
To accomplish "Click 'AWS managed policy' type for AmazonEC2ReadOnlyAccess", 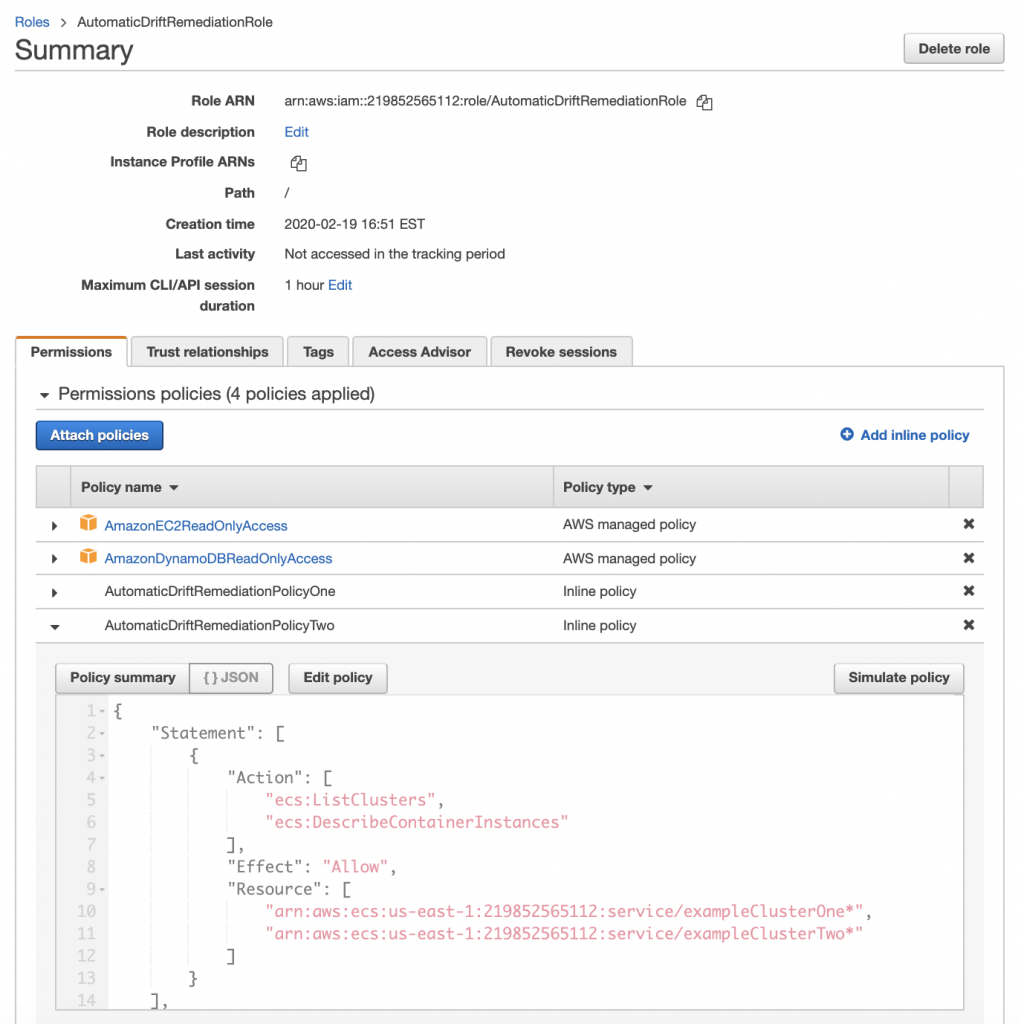I will pyautogui.click(x=630, y=525).
